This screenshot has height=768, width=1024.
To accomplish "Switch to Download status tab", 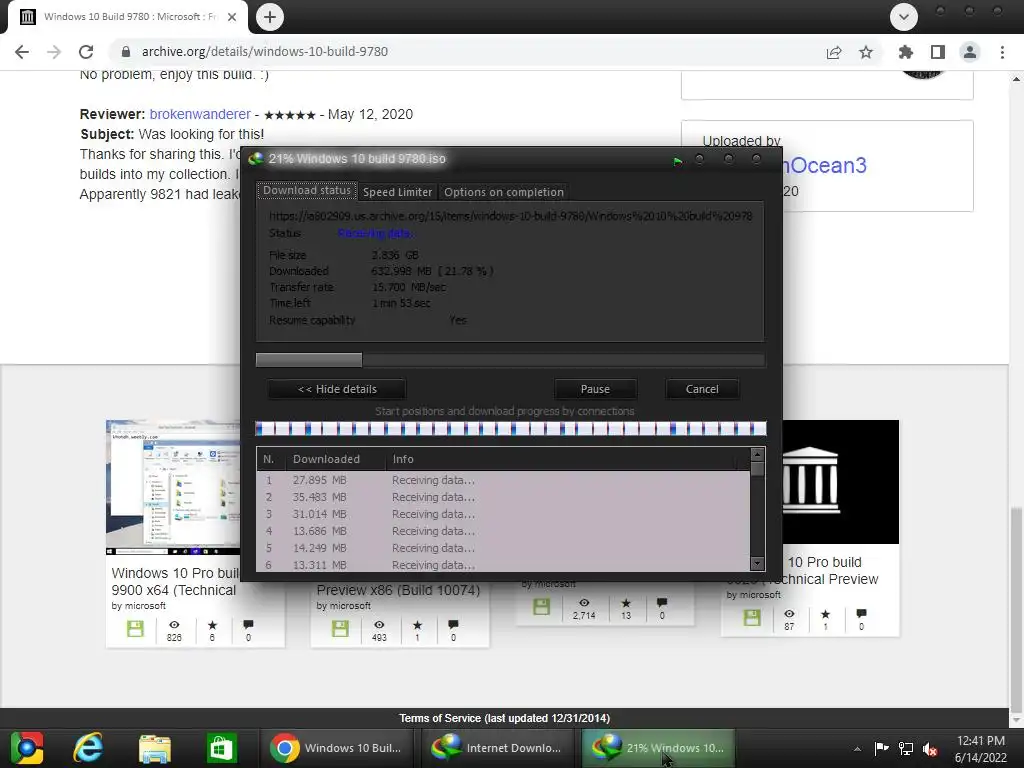I will (x=307, y=191).
